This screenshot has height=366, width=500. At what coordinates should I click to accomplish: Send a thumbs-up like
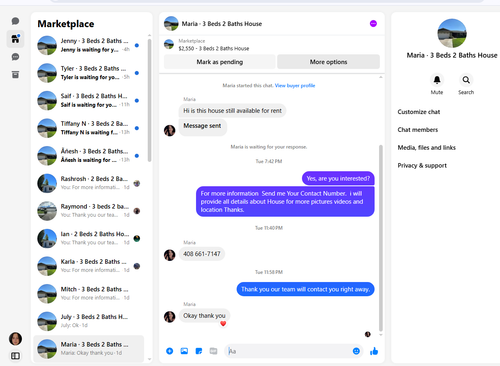coord(374,351)
